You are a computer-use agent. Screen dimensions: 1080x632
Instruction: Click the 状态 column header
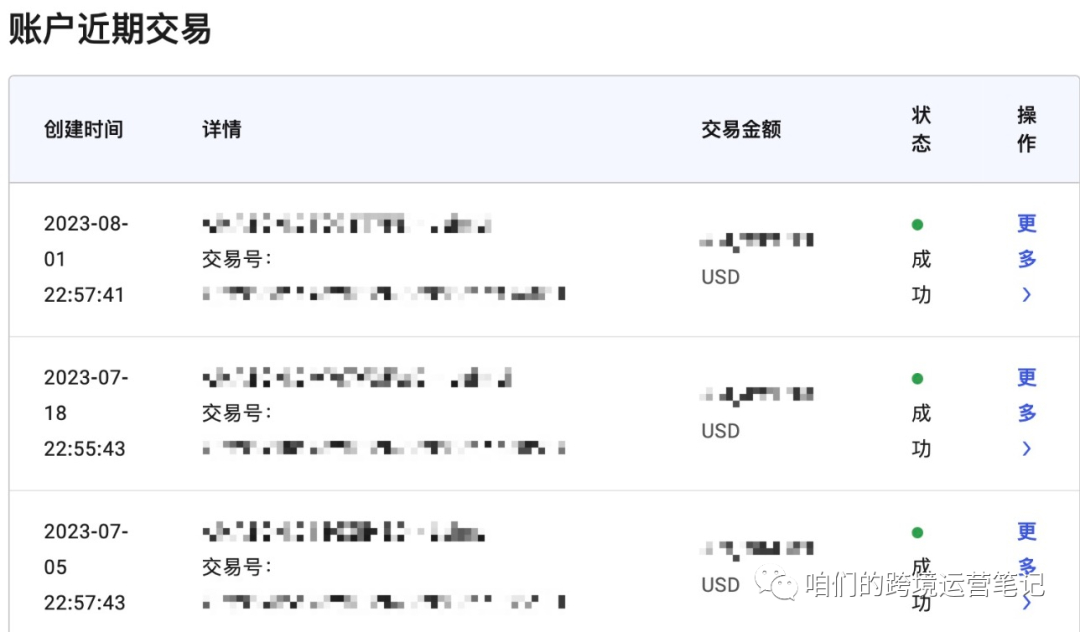pyautogui.click(x=921, y=129)
